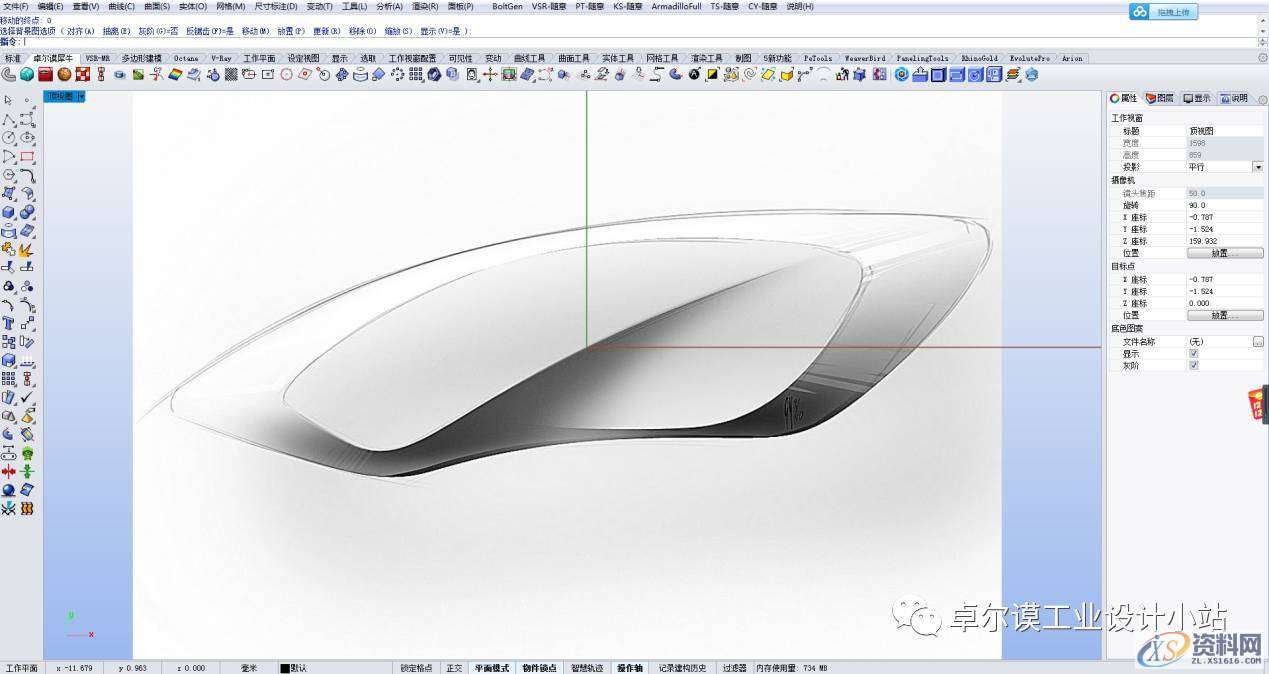Select the Polyline tool in left toolbar
This screenshot has width=1269, height=674.
(x=8, y=119)
